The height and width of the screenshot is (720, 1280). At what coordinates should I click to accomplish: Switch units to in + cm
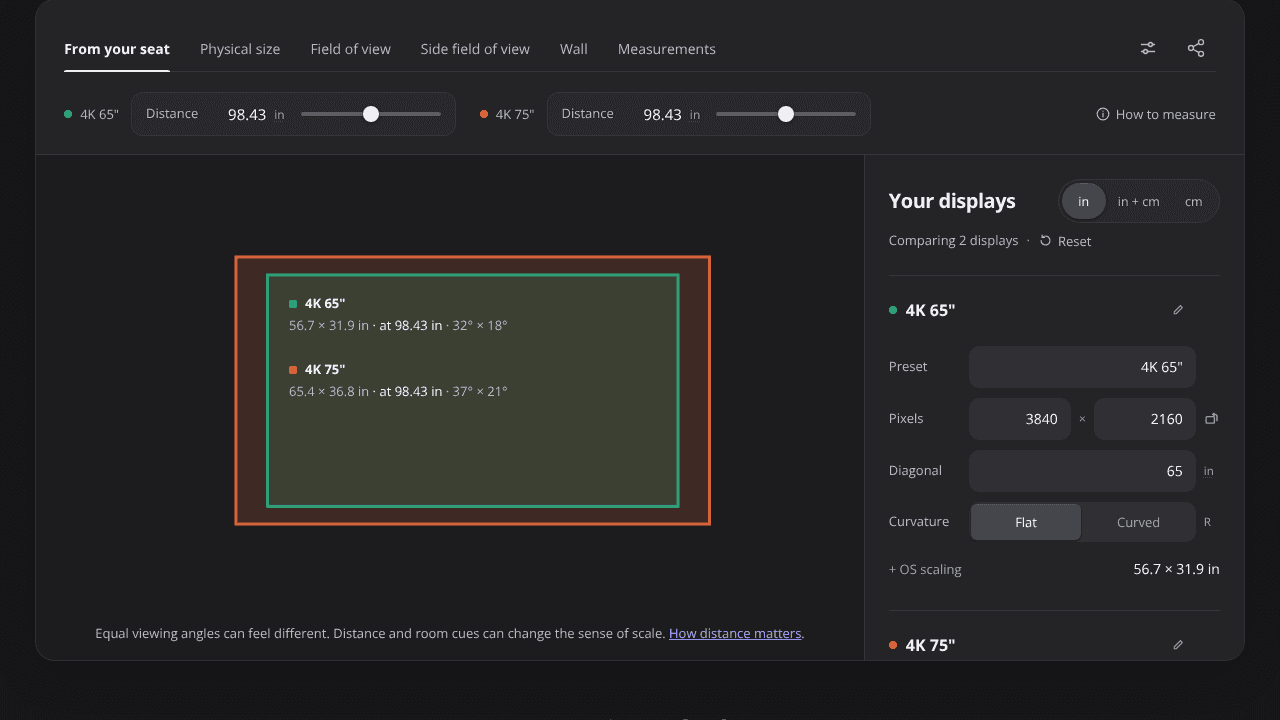click(1138, 201)
